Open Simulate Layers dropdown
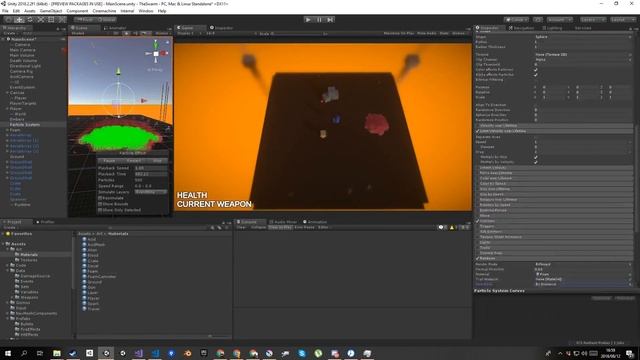This screenshot has width=640, height=360. (x=151, y=192)
